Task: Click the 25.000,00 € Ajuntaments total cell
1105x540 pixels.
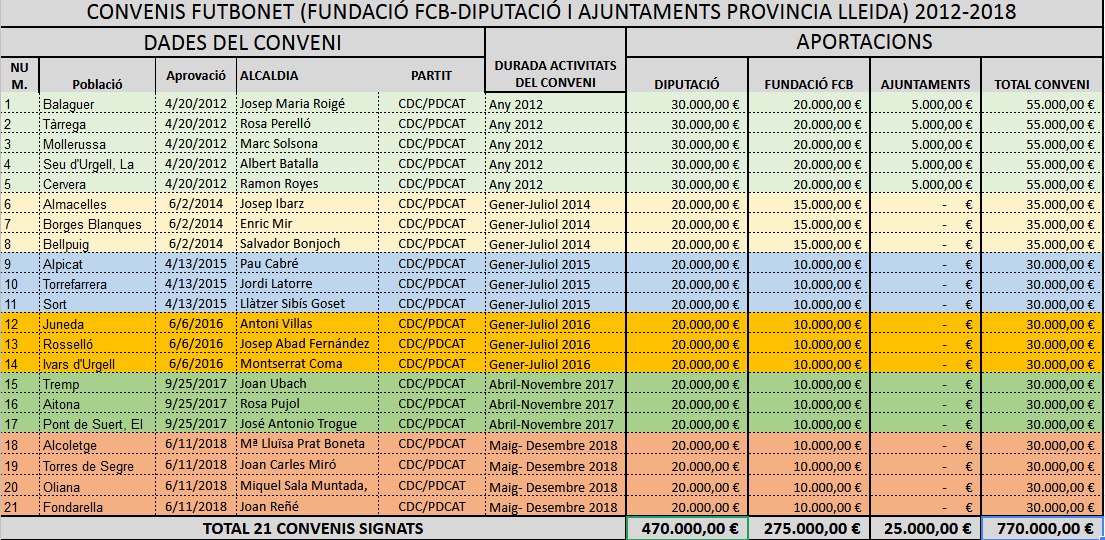Action: 925,528
